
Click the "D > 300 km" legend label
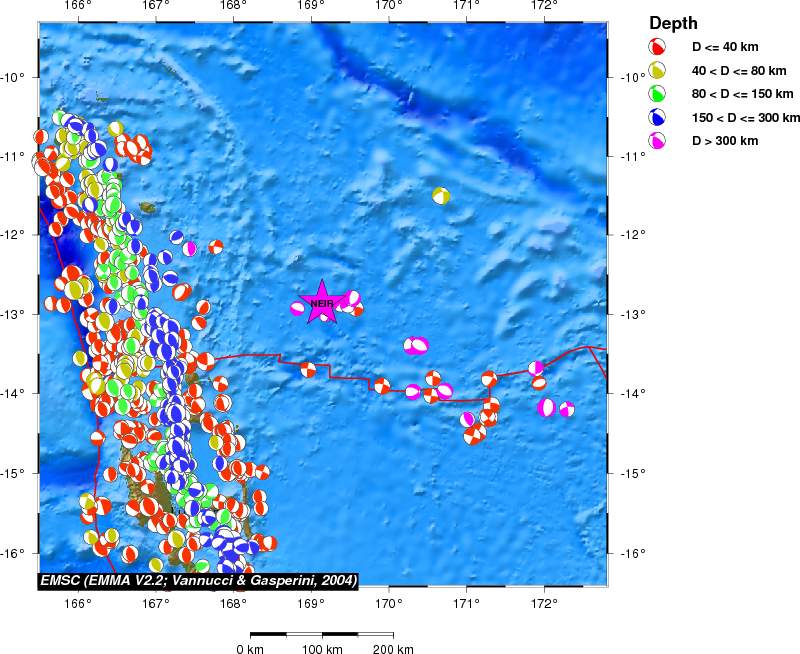(x=725, y=141)
